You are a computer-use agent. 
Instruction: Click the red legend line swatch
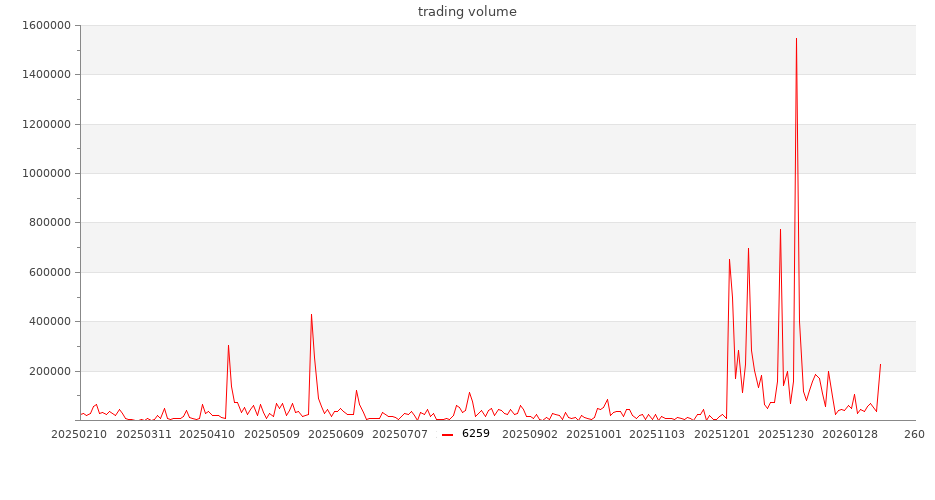(447, 434)
